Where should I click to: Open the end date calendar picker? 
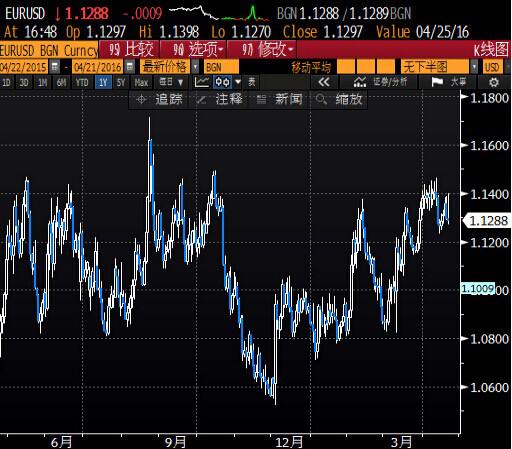[x=130, y=67]
